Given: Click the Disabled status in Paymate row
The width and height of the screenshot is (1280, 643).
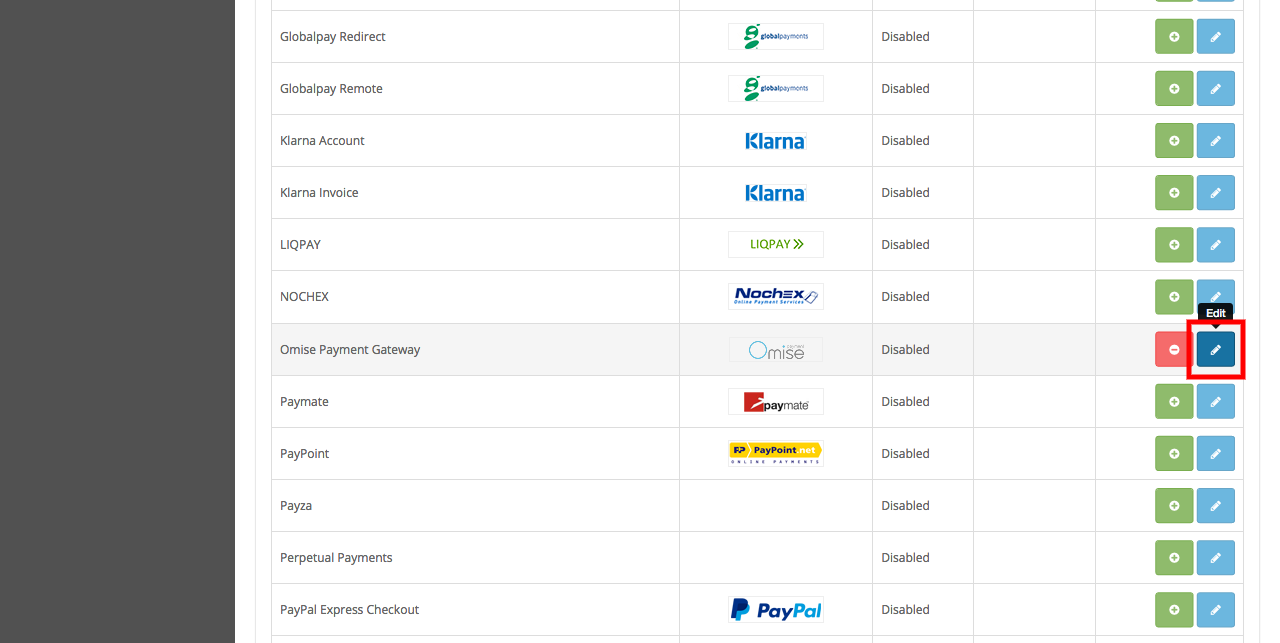Looking at the screenshot, I should pyautogui.click(x=905, y=402).
